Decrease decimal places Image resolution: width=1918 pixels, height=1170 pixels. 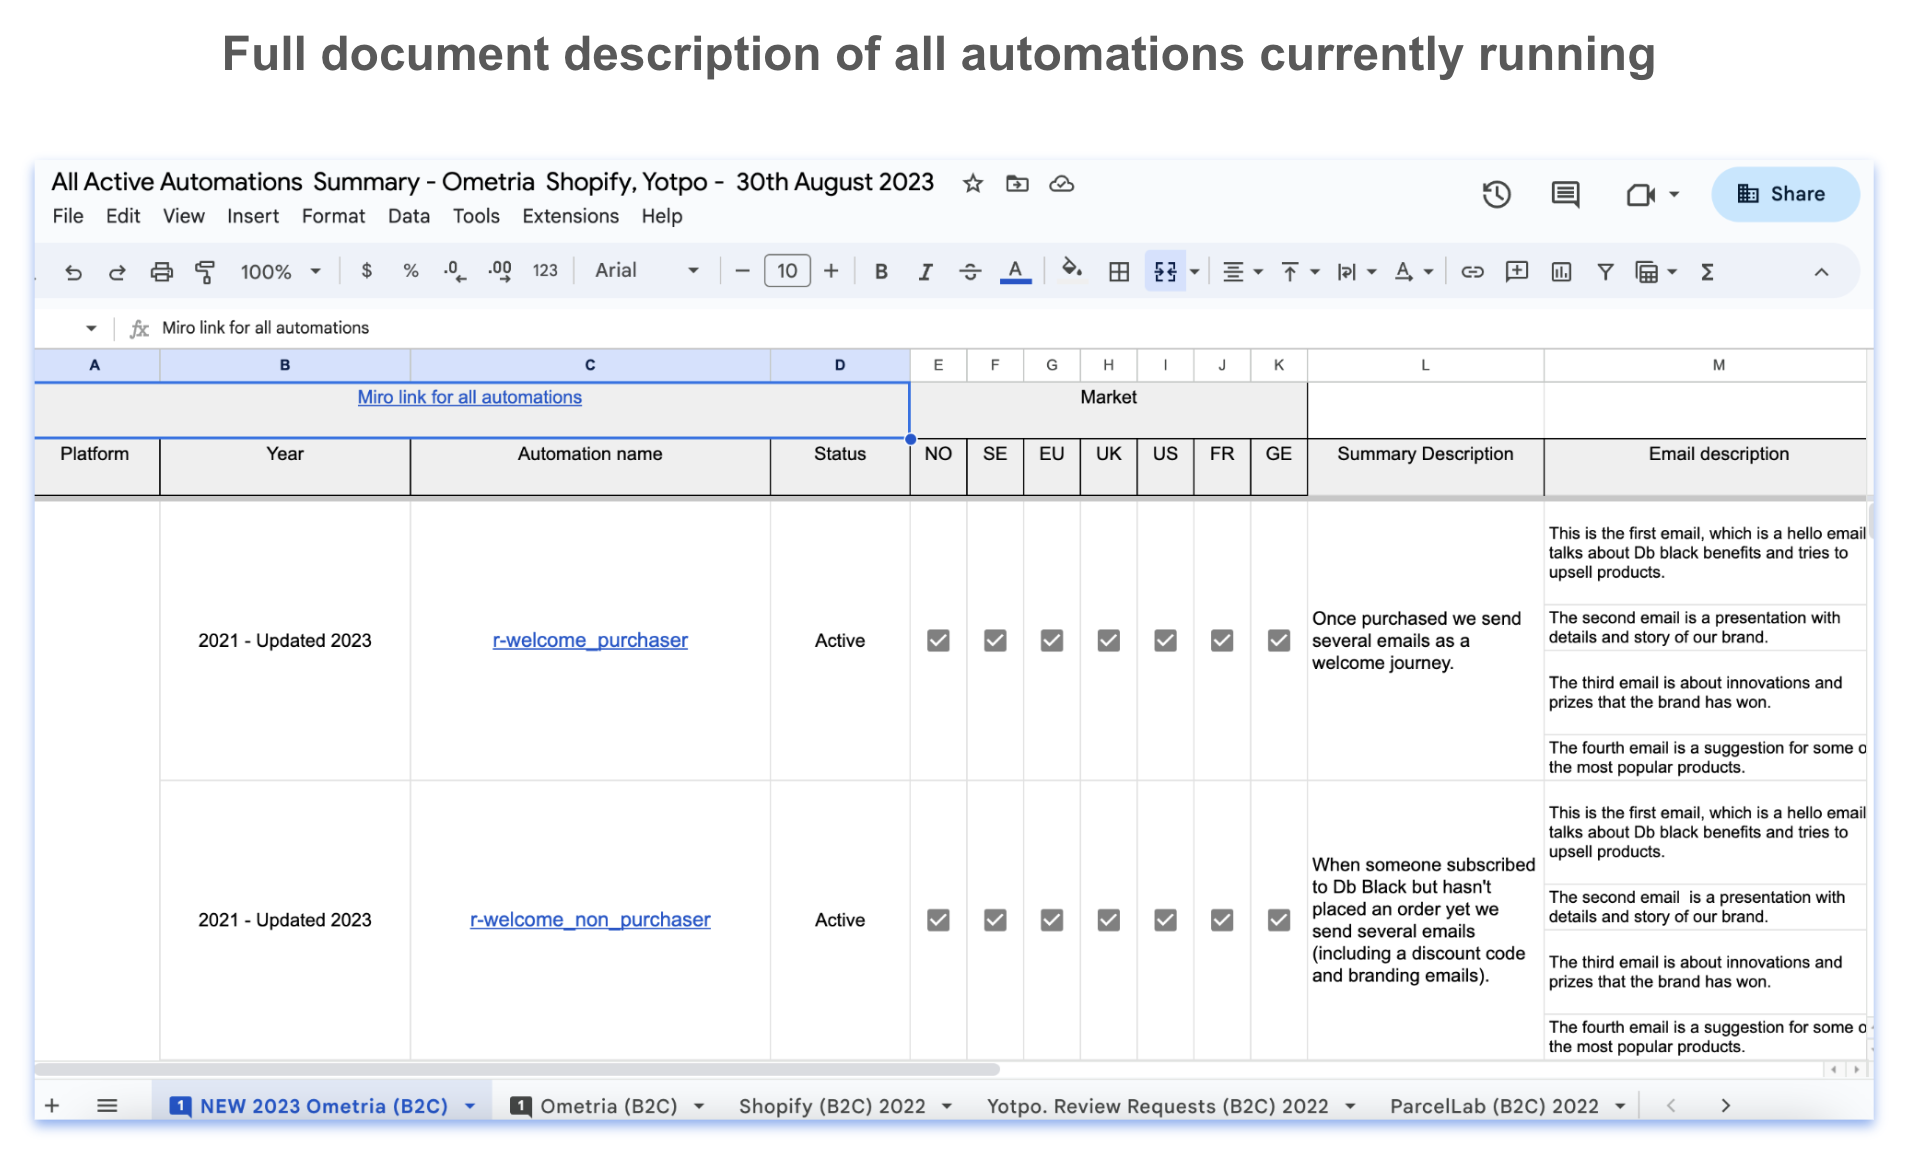(455, 271)
